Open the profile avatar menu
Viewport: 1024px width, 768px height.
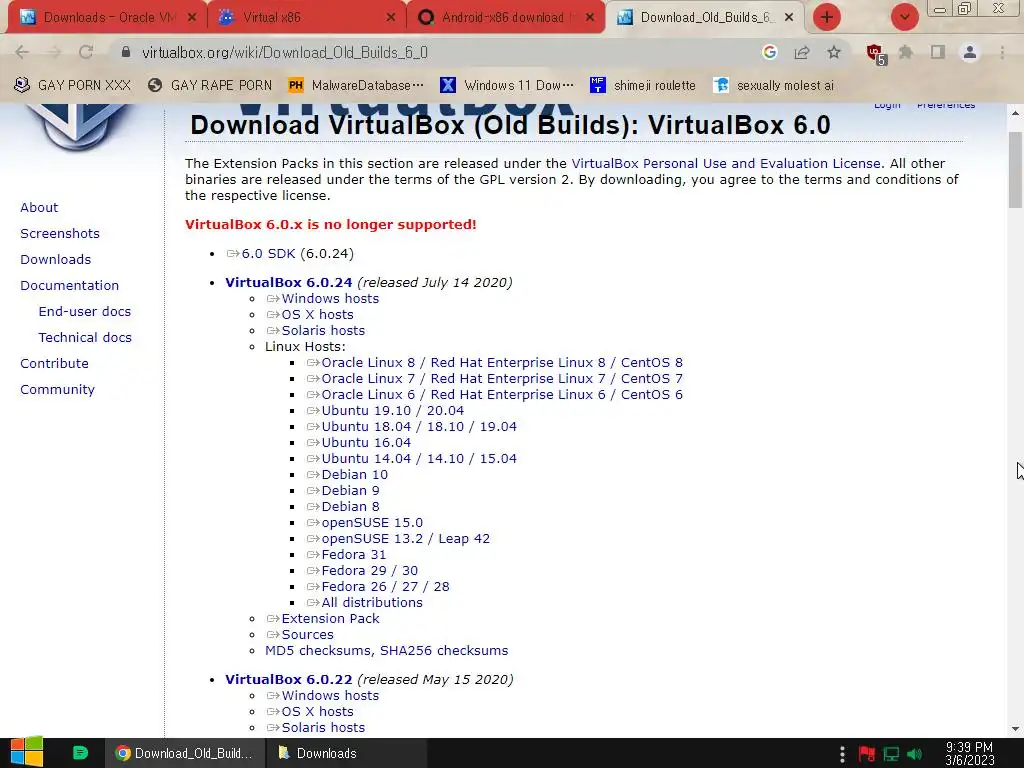click(x=970, y=52)
